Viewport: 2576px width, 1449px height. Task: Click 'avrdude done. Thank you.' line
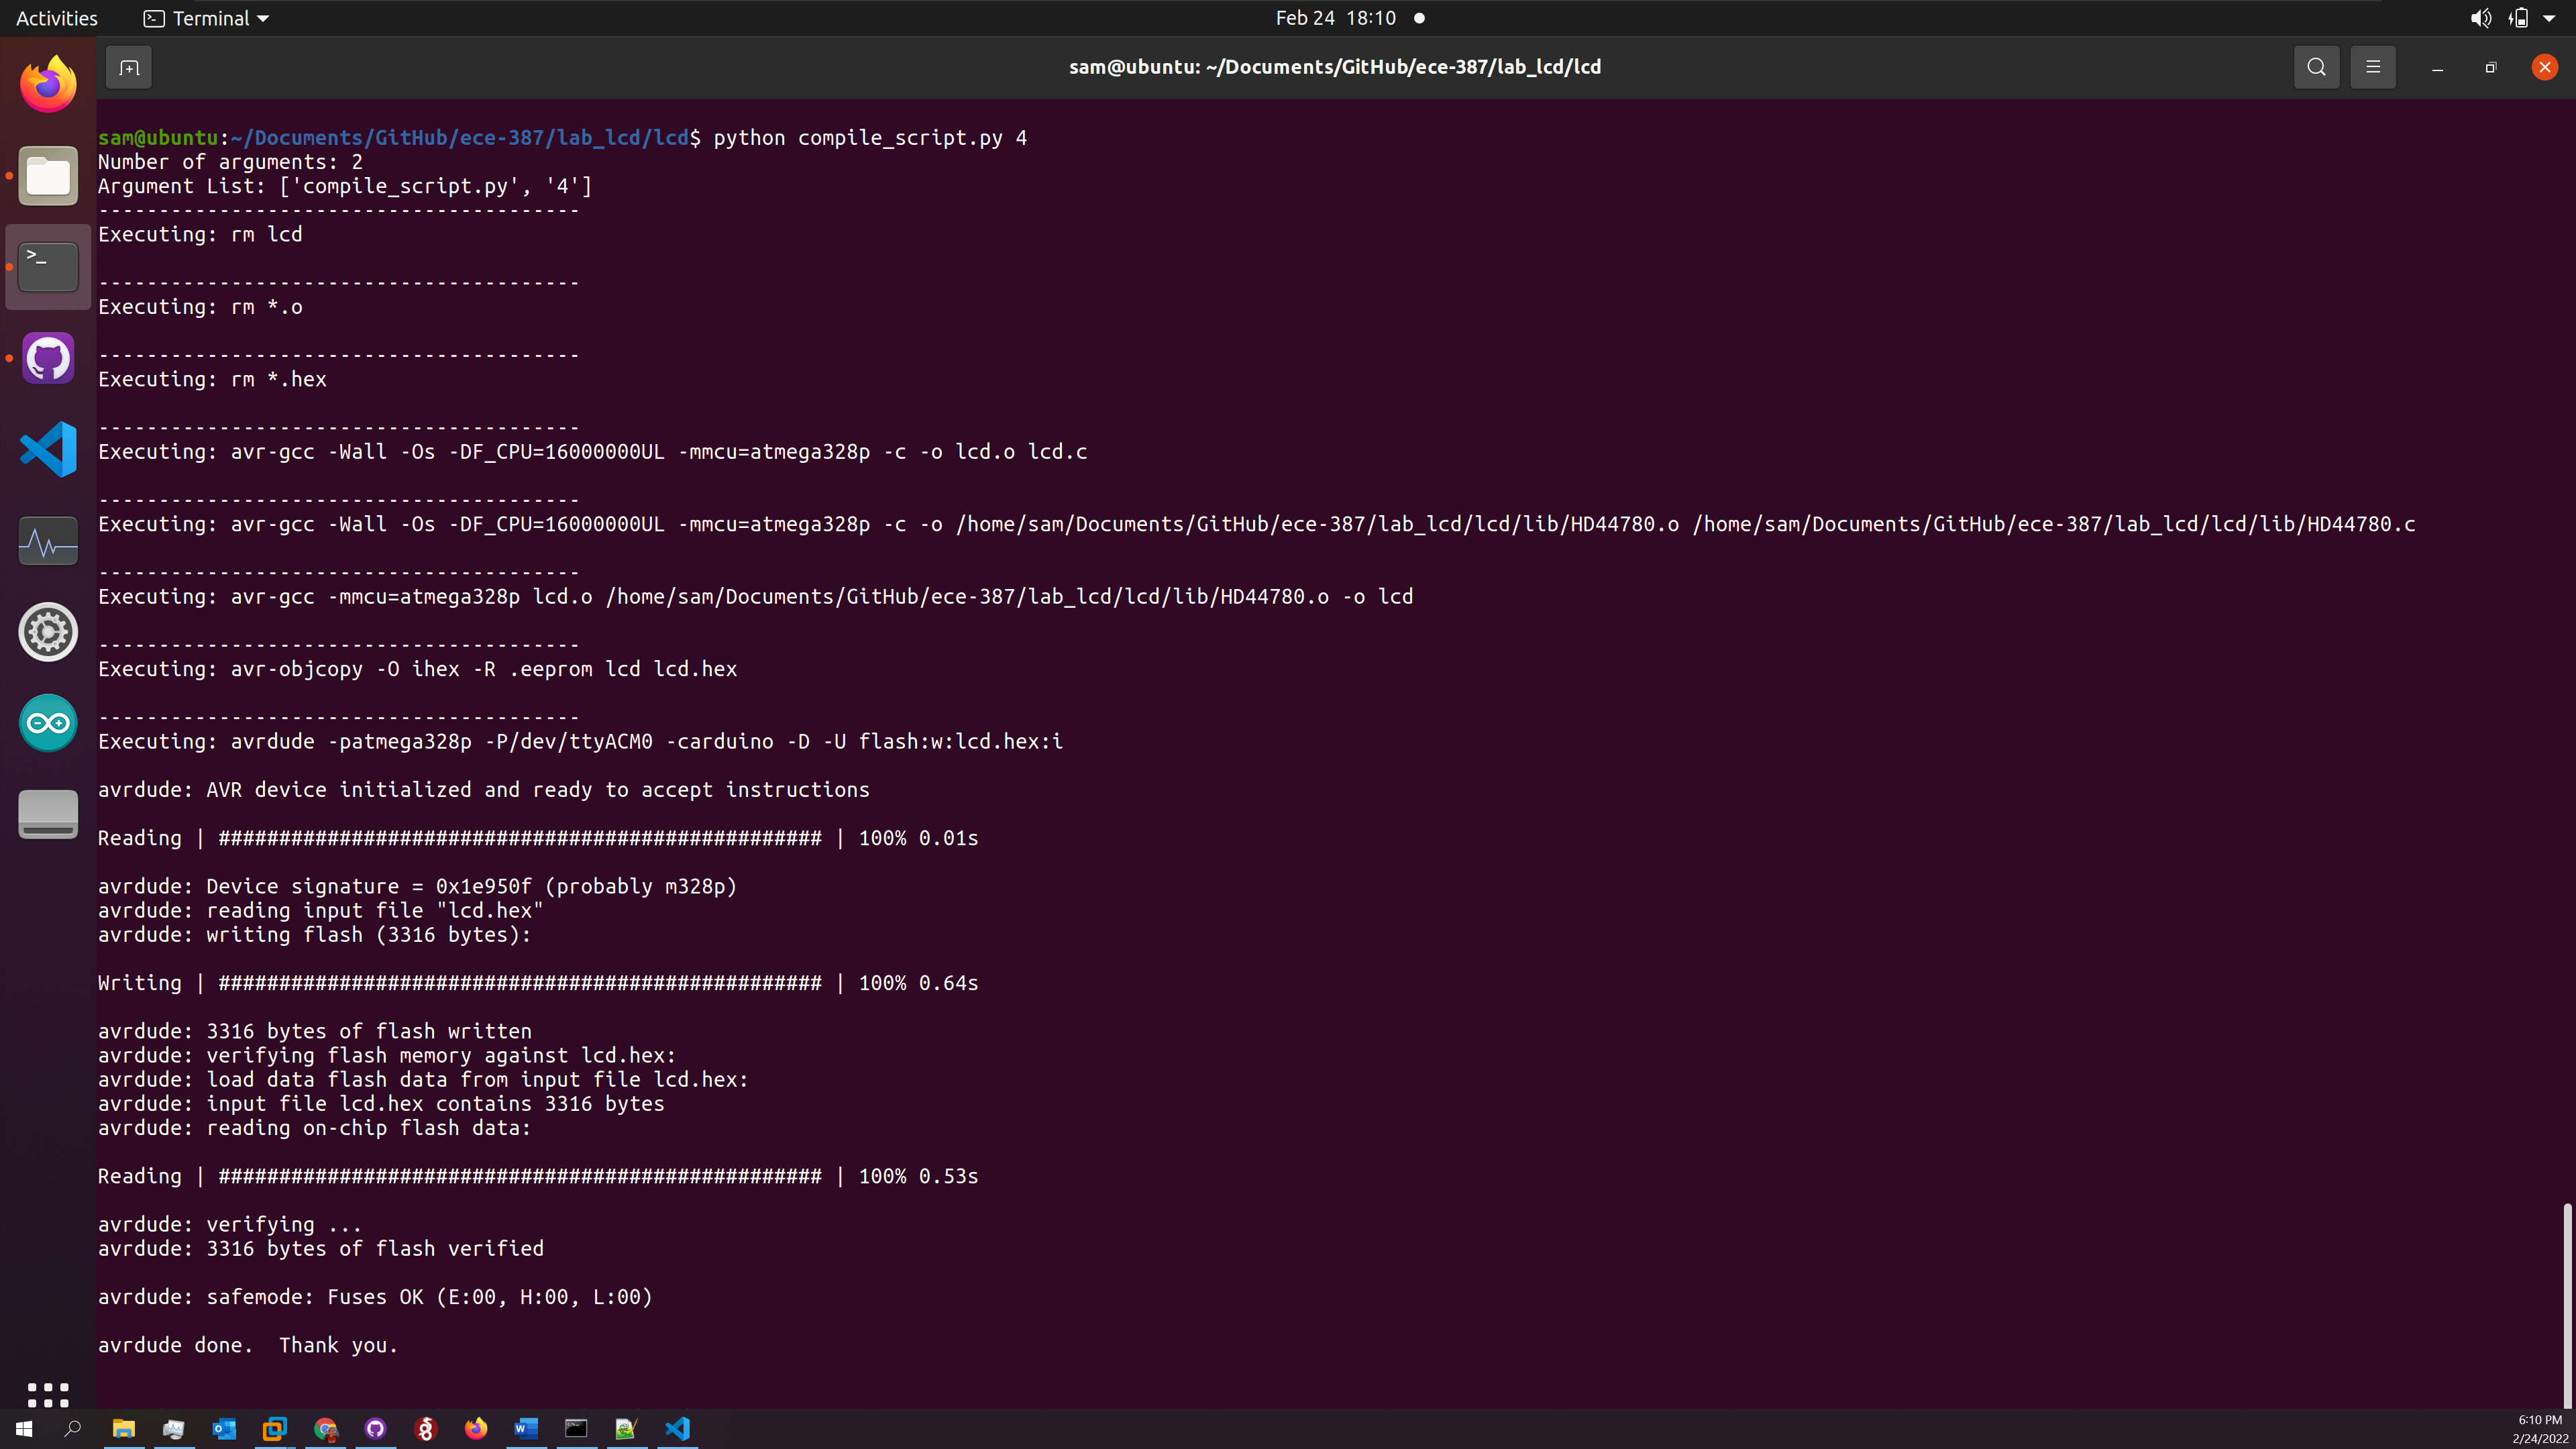tap(248, 1345)
